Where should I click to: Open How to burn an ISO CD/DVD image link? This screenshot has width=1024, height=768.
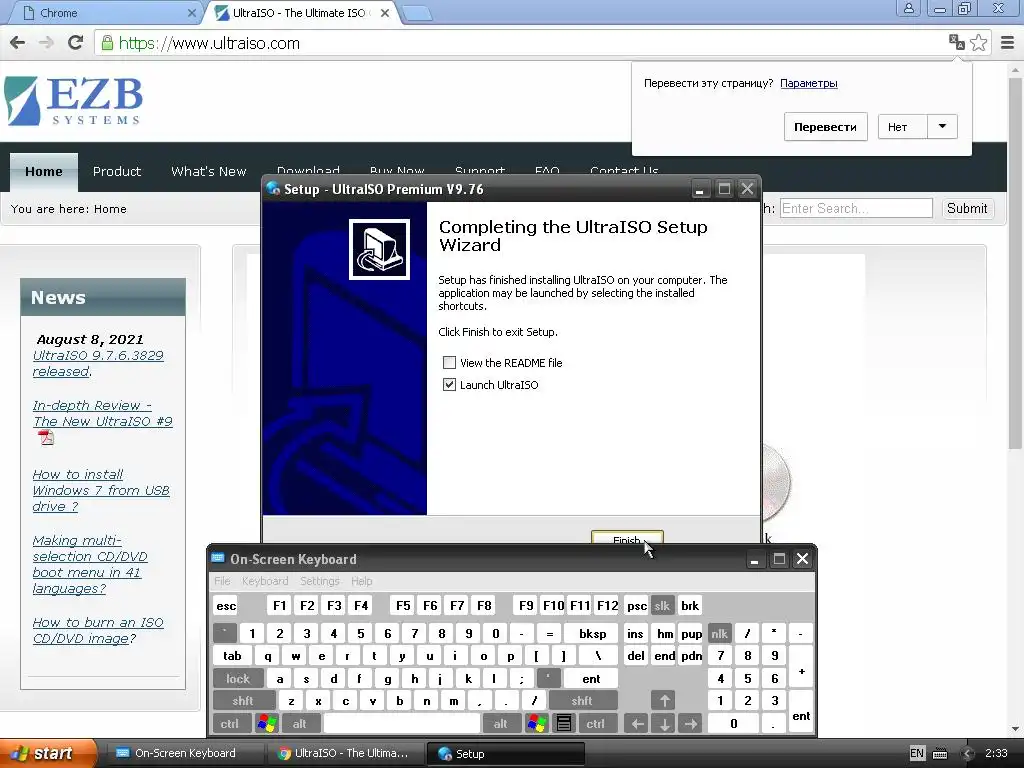(x=98, y=630)
